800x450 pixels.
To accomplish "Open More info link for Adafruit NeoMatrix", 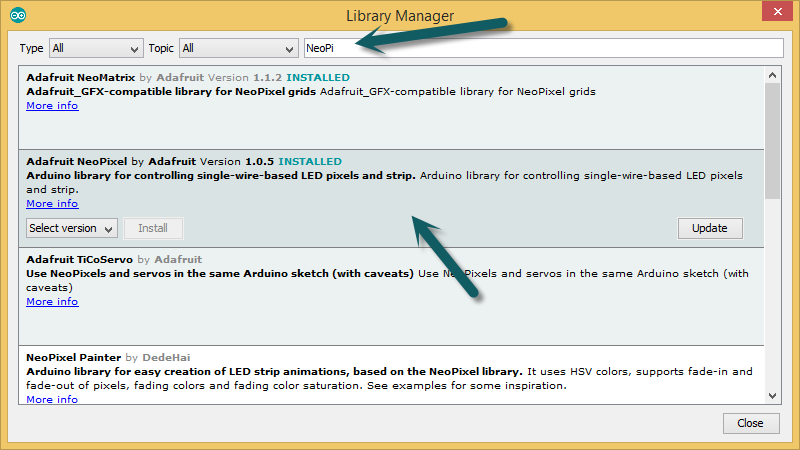I will (x=52, y=106).
